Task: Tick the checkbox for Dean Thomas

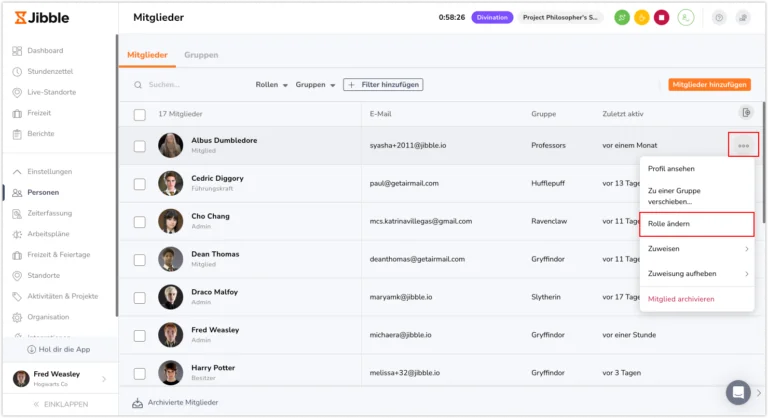Action: 140,260
